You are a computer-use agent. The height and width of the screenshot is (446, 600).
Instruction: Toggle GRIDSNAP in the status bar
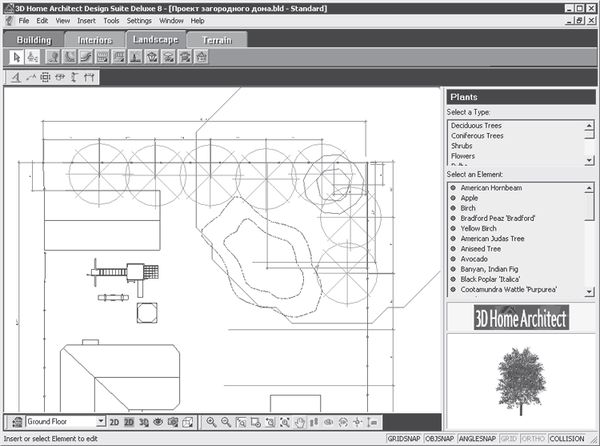404,438
